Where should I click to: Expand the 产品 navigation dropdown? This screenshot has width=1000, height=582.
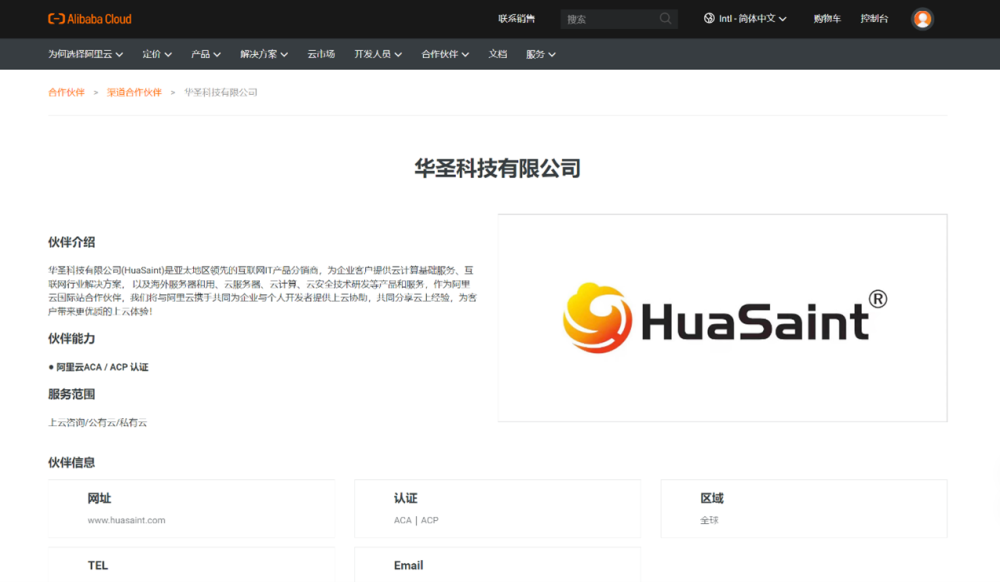coord(205,54)
